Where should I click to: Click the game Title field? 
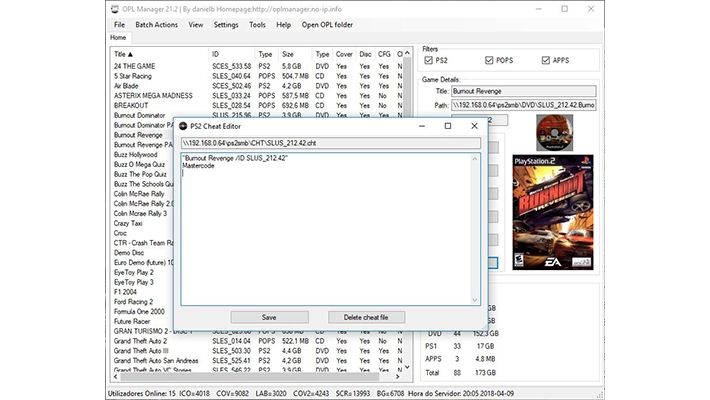[x=523, y=91]
